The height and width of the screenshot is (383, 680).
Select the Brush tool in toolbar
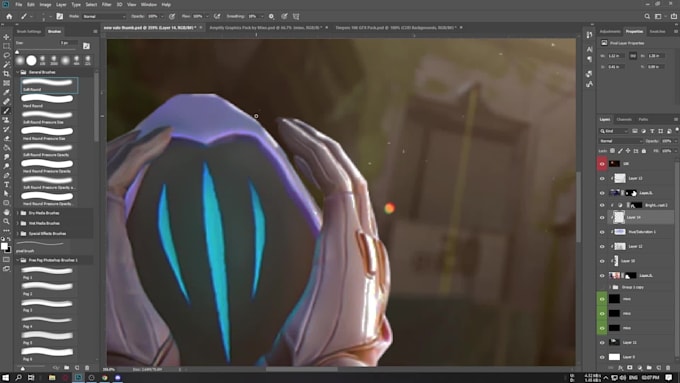pos(6,111)
